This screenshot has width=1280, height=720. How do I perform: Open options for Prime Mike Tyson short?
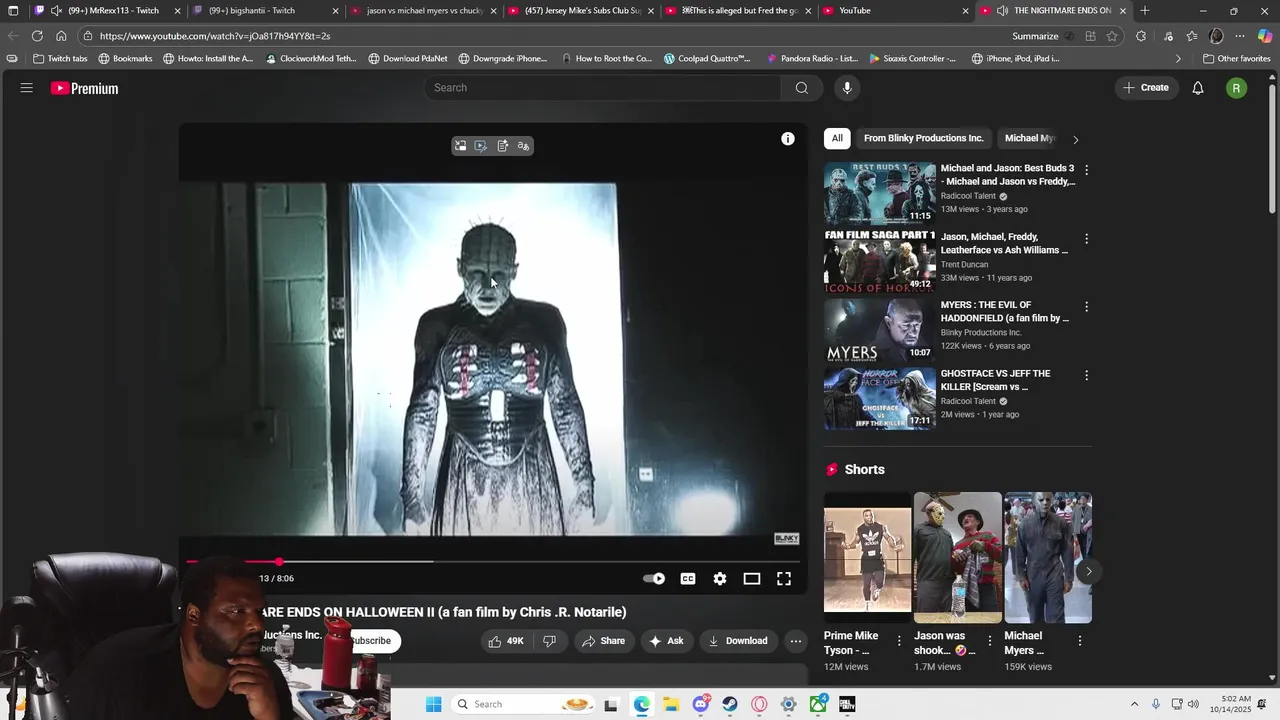[x=899, y=641]
